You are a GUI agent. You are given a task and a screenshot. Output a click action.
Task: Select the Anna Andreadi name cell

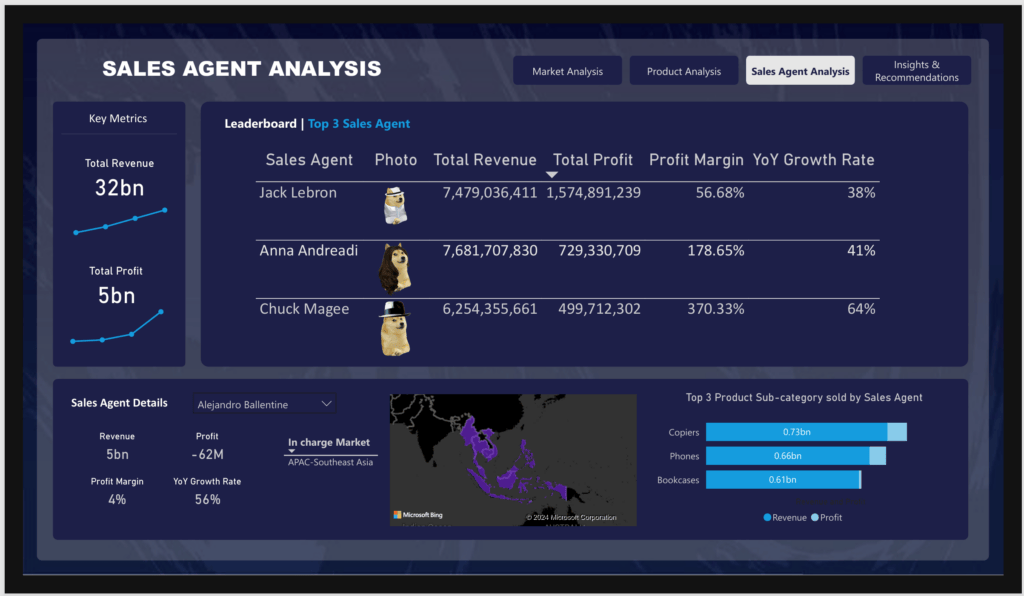click(308, 251)
